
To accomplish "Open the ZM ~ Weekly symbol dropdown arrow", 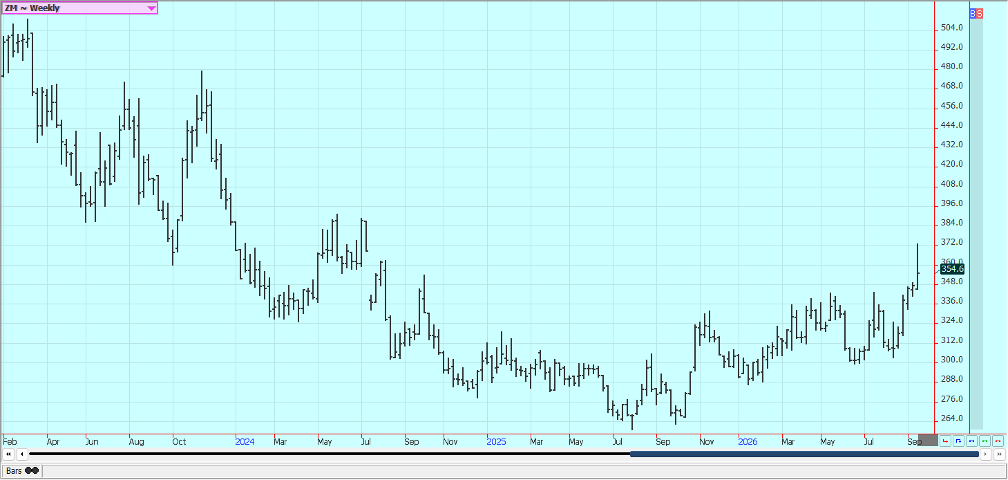I will click(152, 8).
